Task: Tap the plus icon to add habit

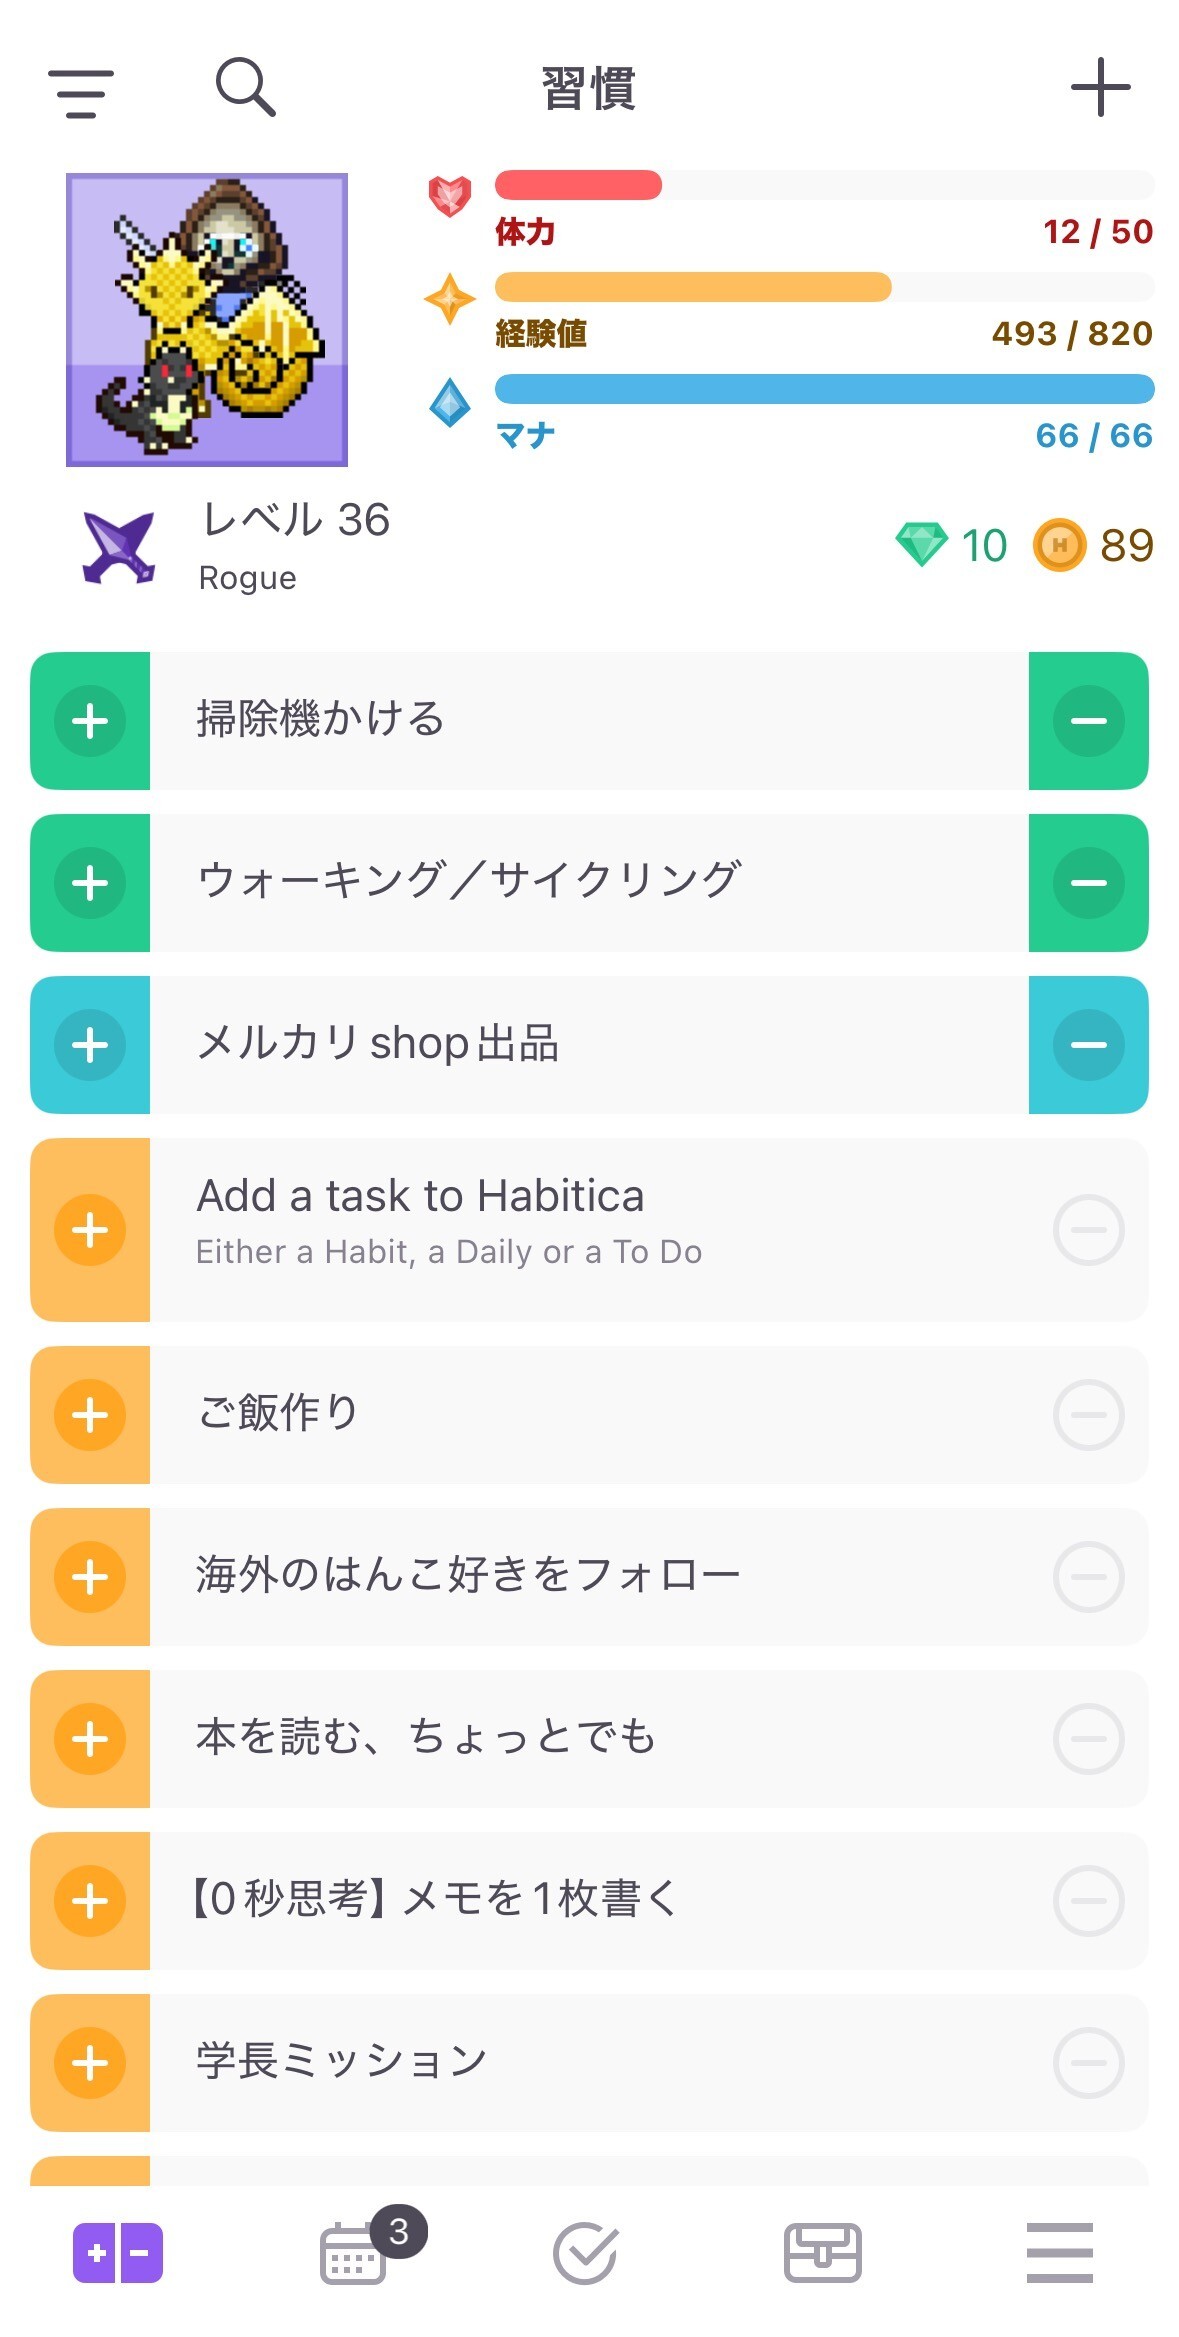Action: (x=1100, y=88)
